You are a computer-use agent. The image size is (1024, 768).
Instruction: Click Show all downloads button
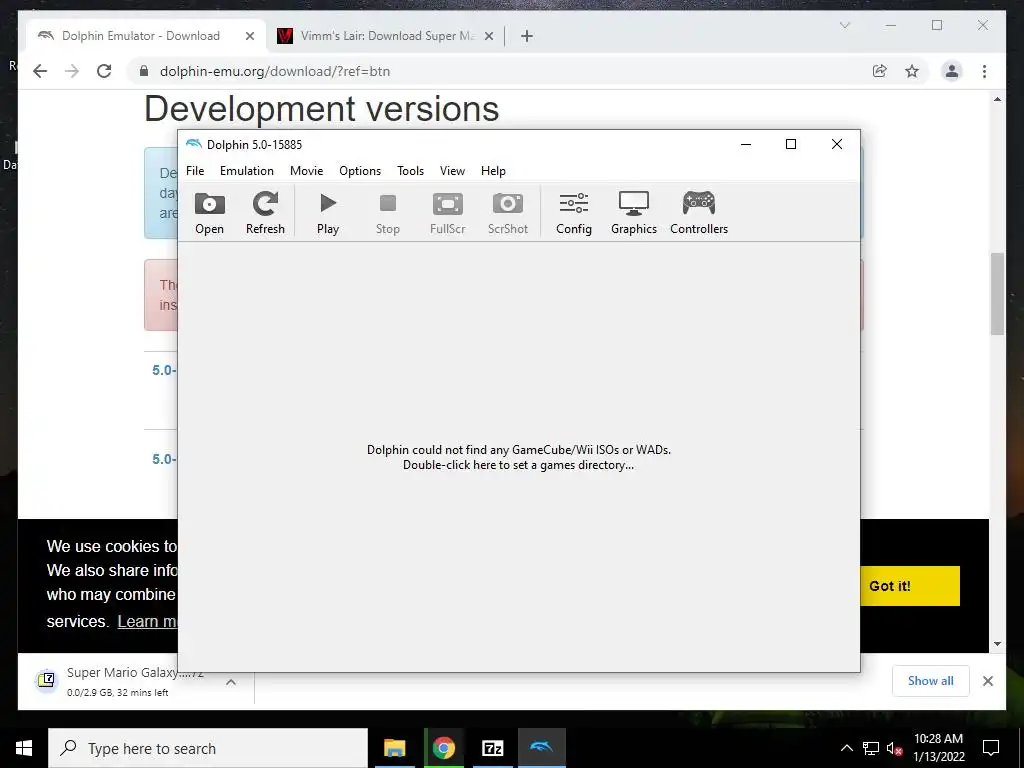coord(931,680)
